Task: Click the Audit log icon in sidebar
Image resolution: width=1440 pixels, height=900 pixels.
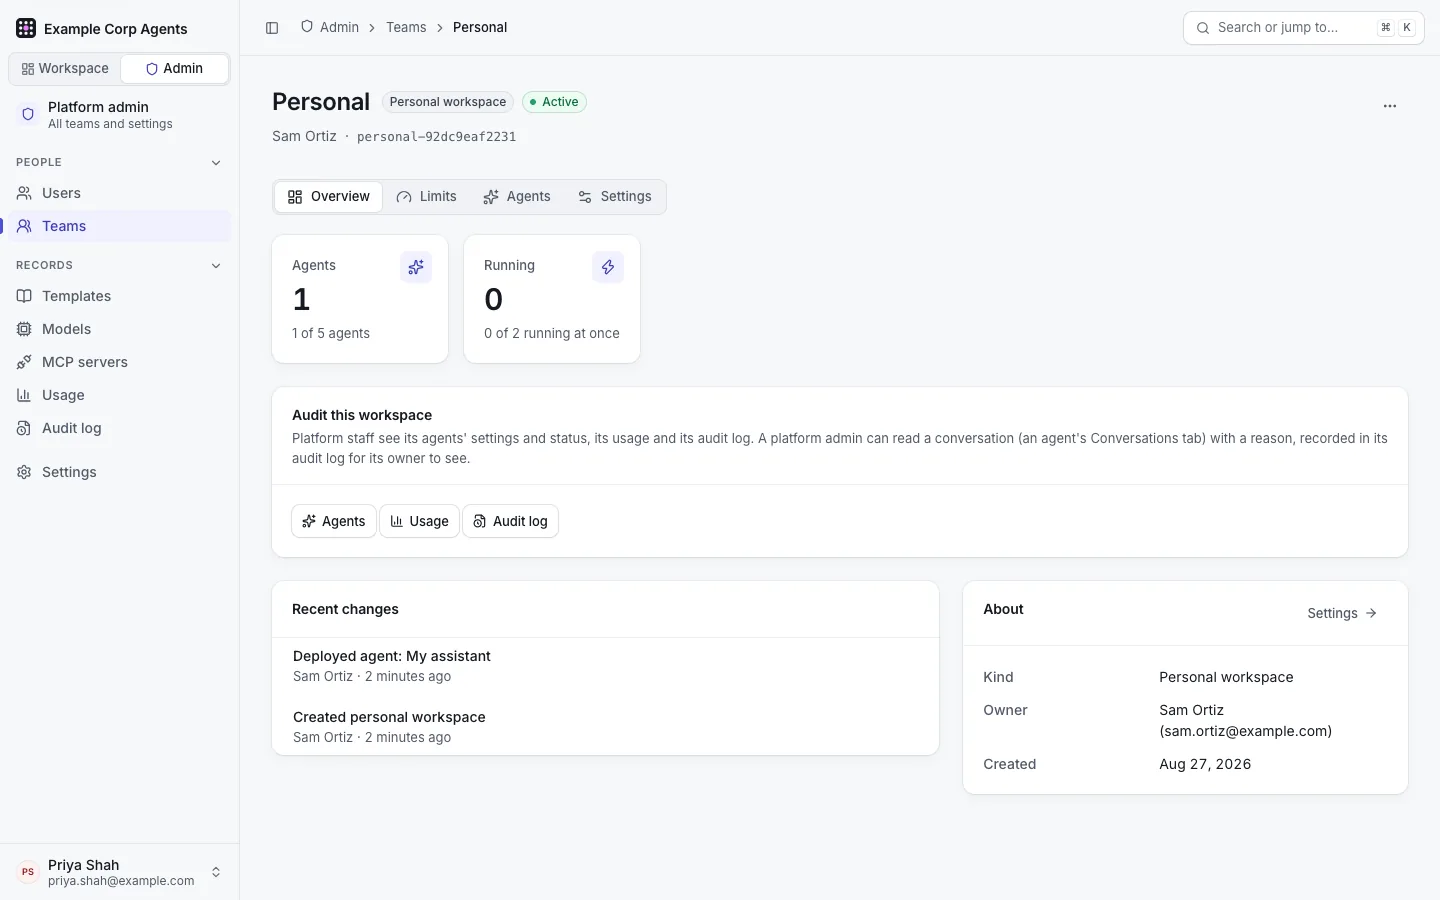Action: [x=24, y=428]
